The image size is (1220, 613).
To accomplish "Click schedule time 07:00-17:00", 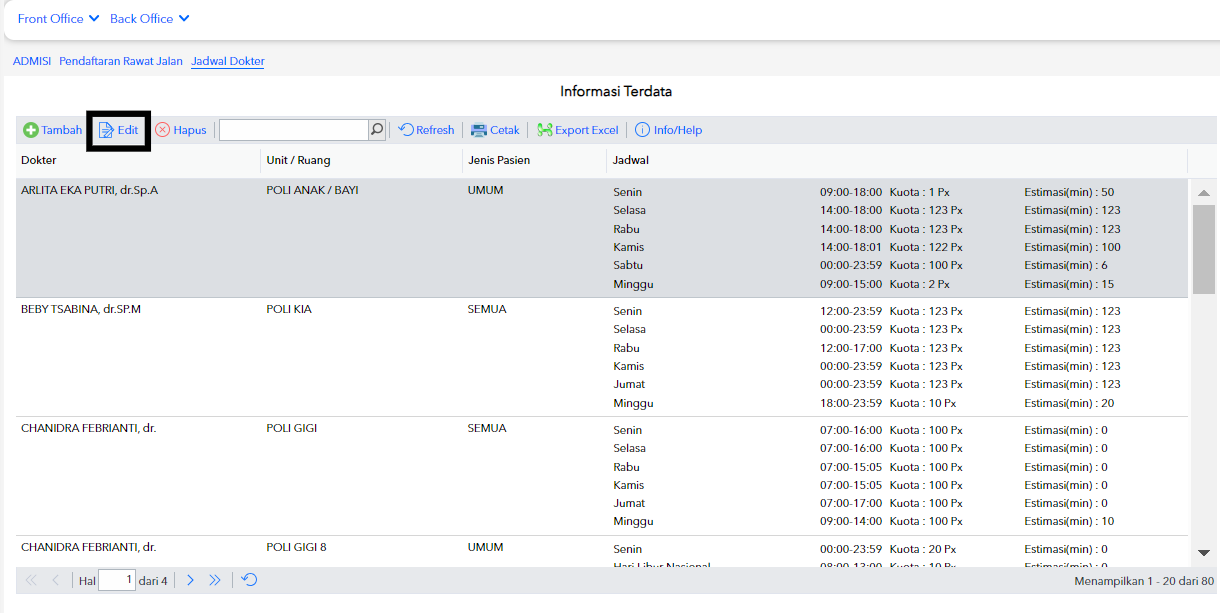I will tap(851, 503).
